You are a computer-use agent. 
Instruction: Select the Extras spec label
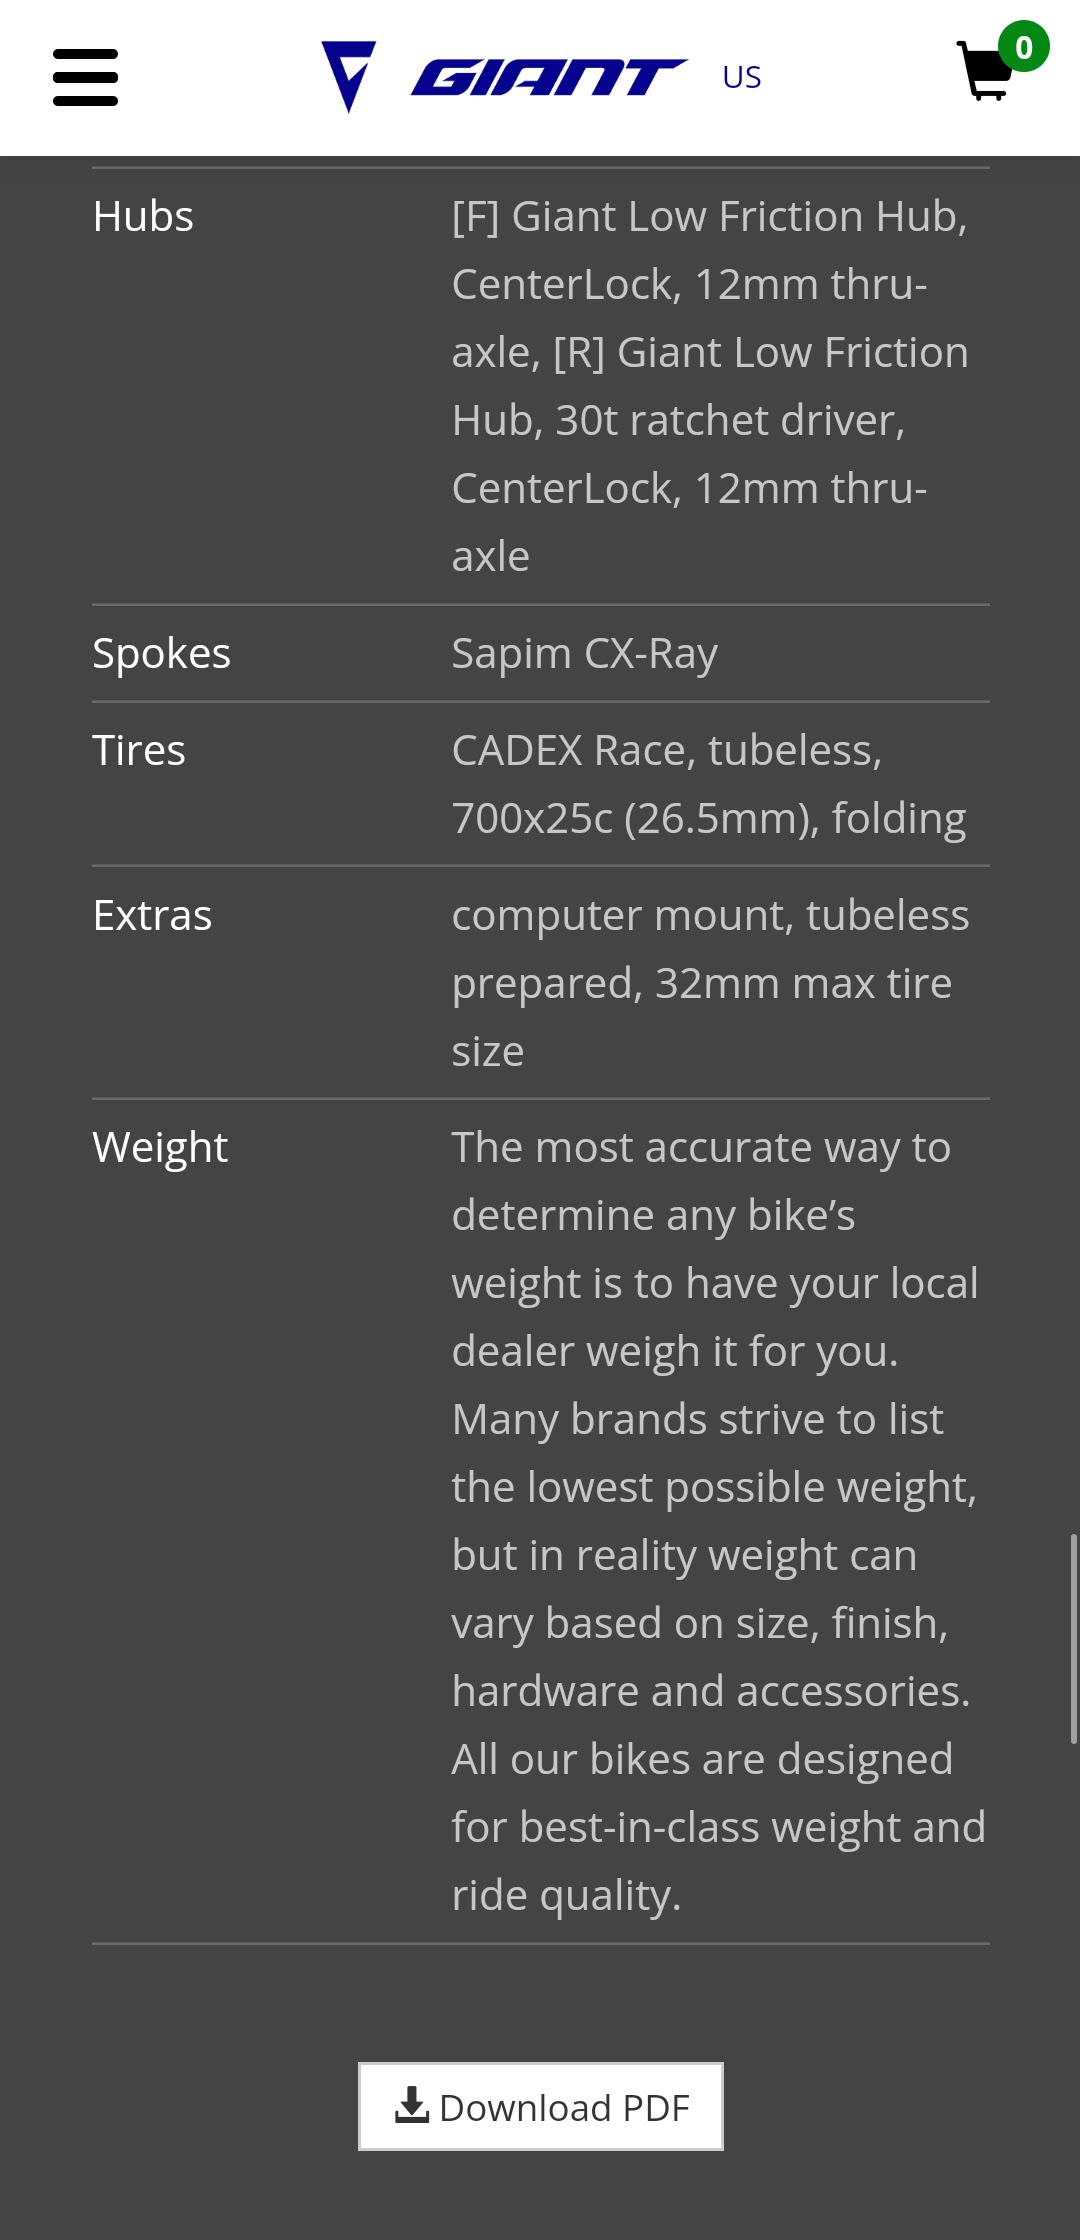point(152,915)
